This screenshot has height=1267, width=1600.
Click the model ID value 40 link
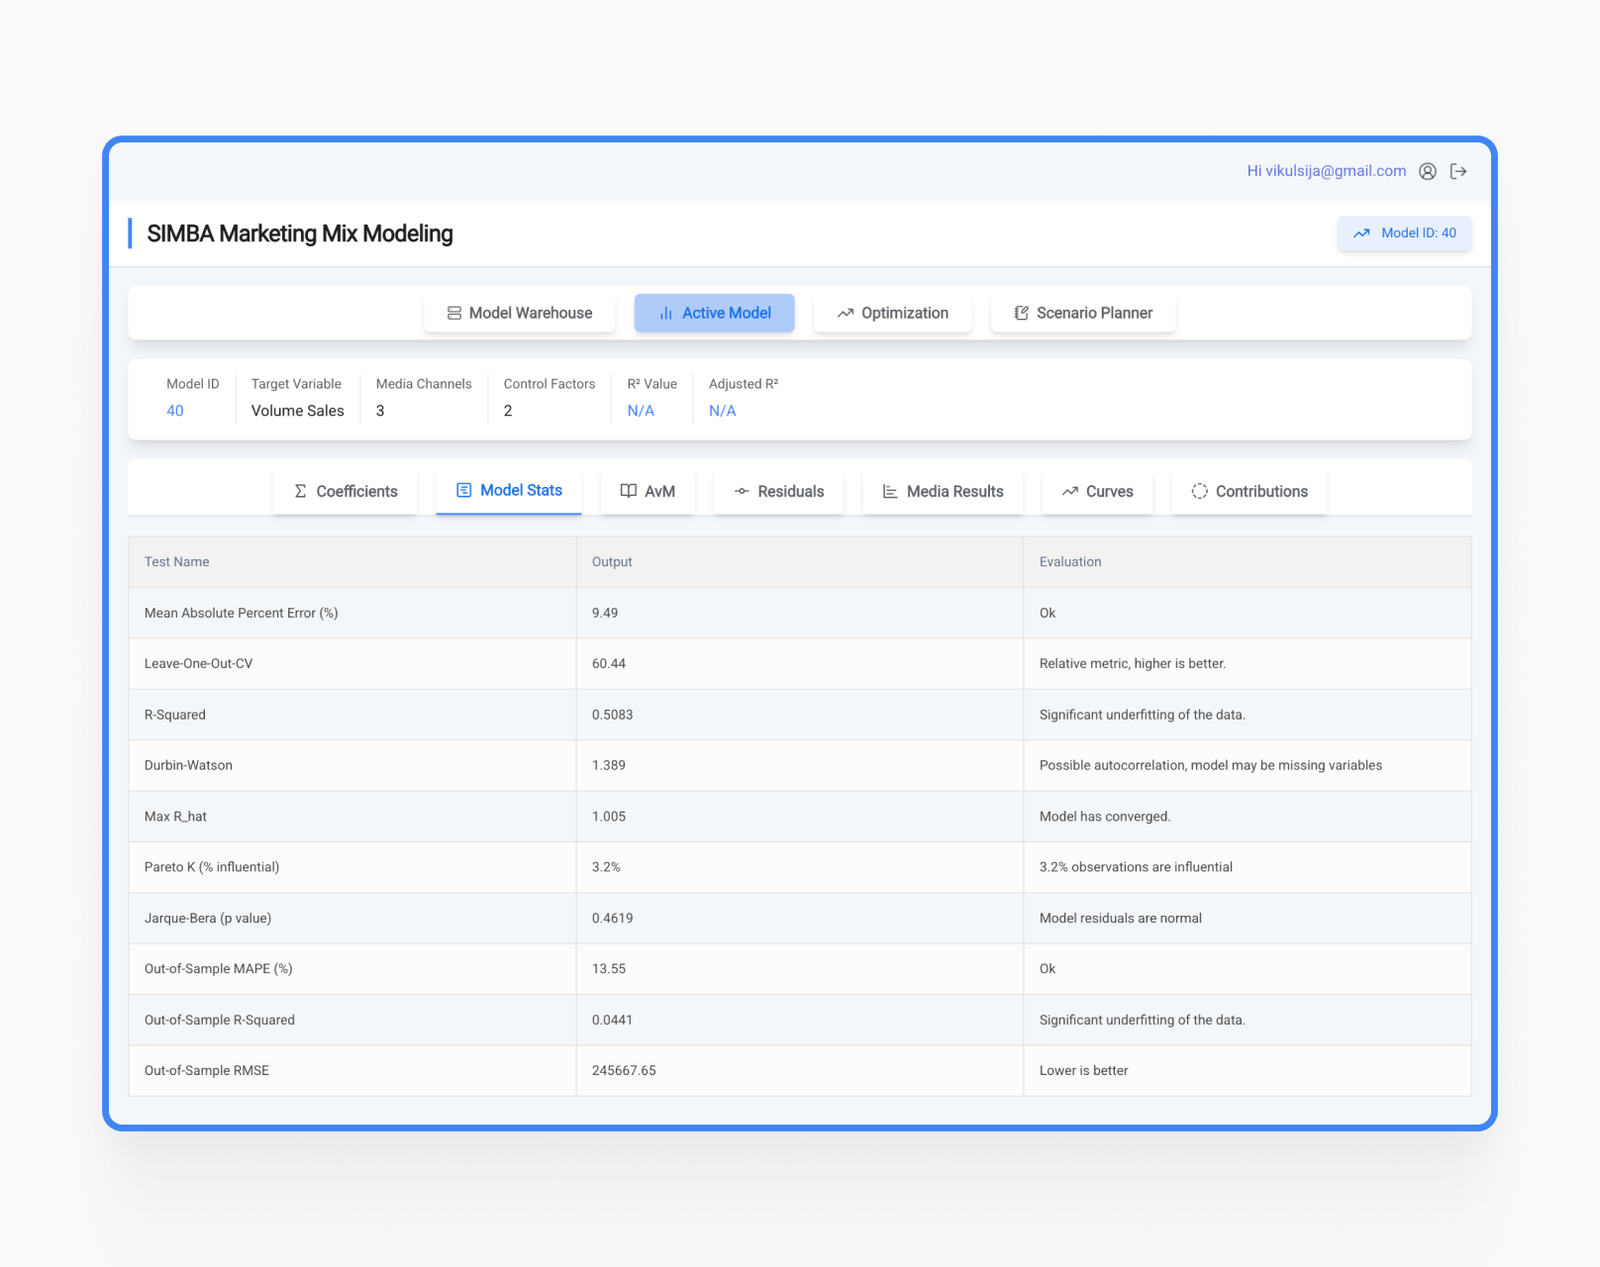point(175,411)
